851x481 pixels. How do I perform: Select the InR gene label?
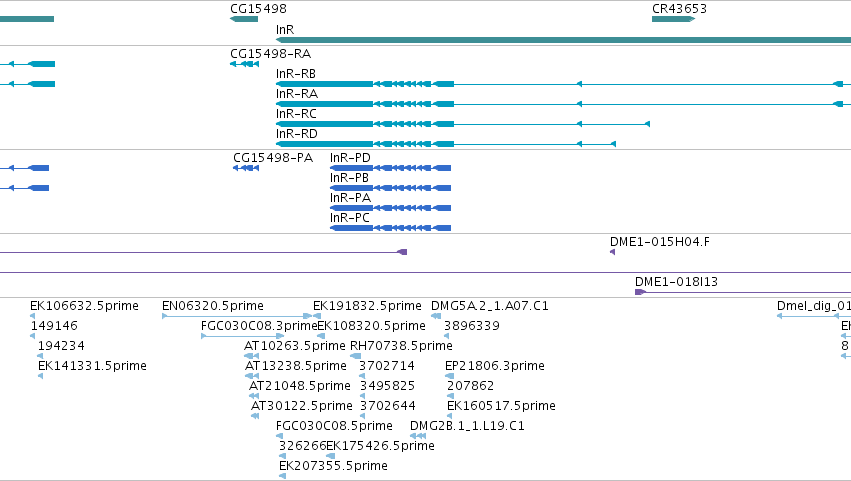tap(285, 30)
